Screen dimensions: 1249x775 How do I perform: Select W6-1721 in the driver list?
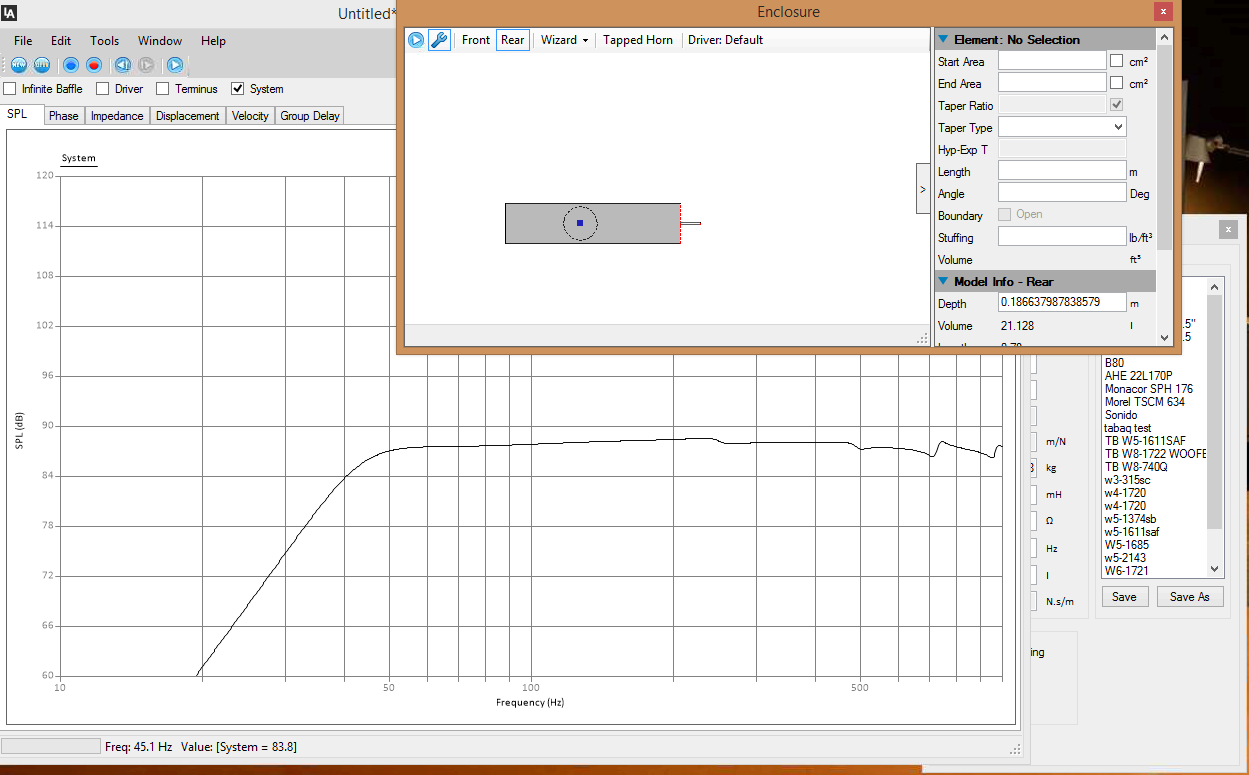tap(1126, 571)
